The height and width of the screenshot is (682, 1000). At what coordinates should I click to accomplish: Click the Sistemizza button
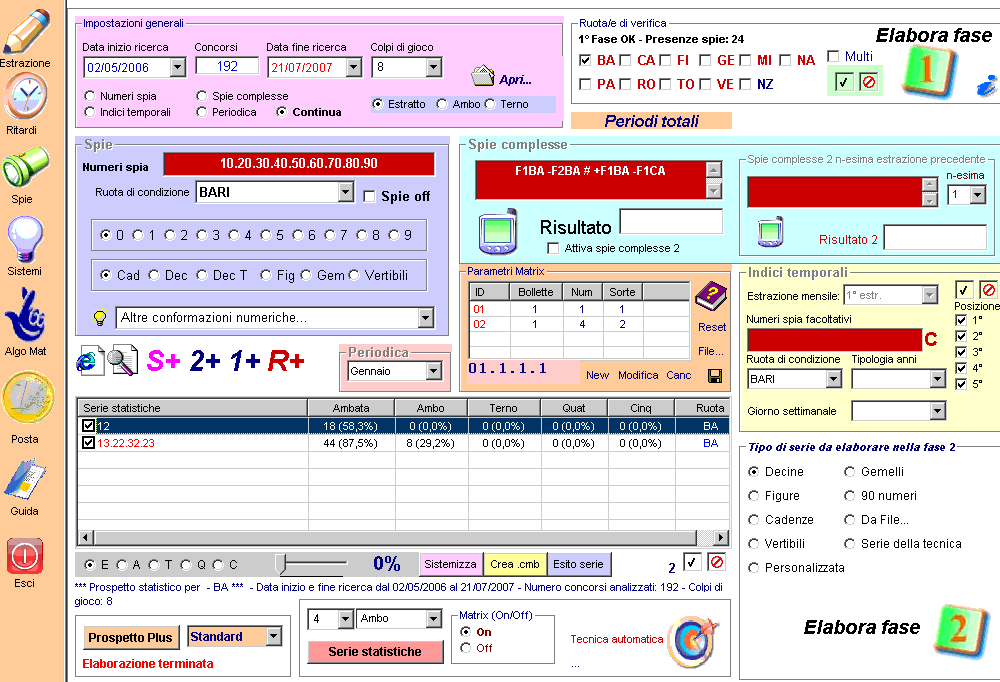click(450, 564)
